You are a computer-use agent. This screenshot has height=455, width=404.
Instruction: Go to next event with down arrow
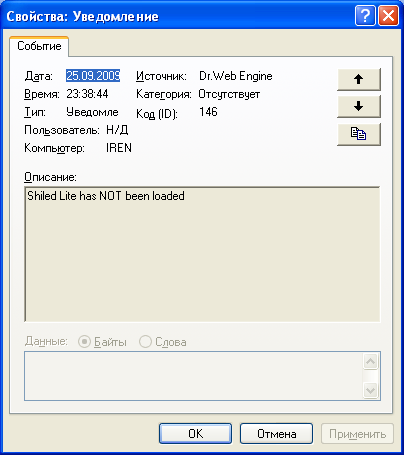(359, 107)
